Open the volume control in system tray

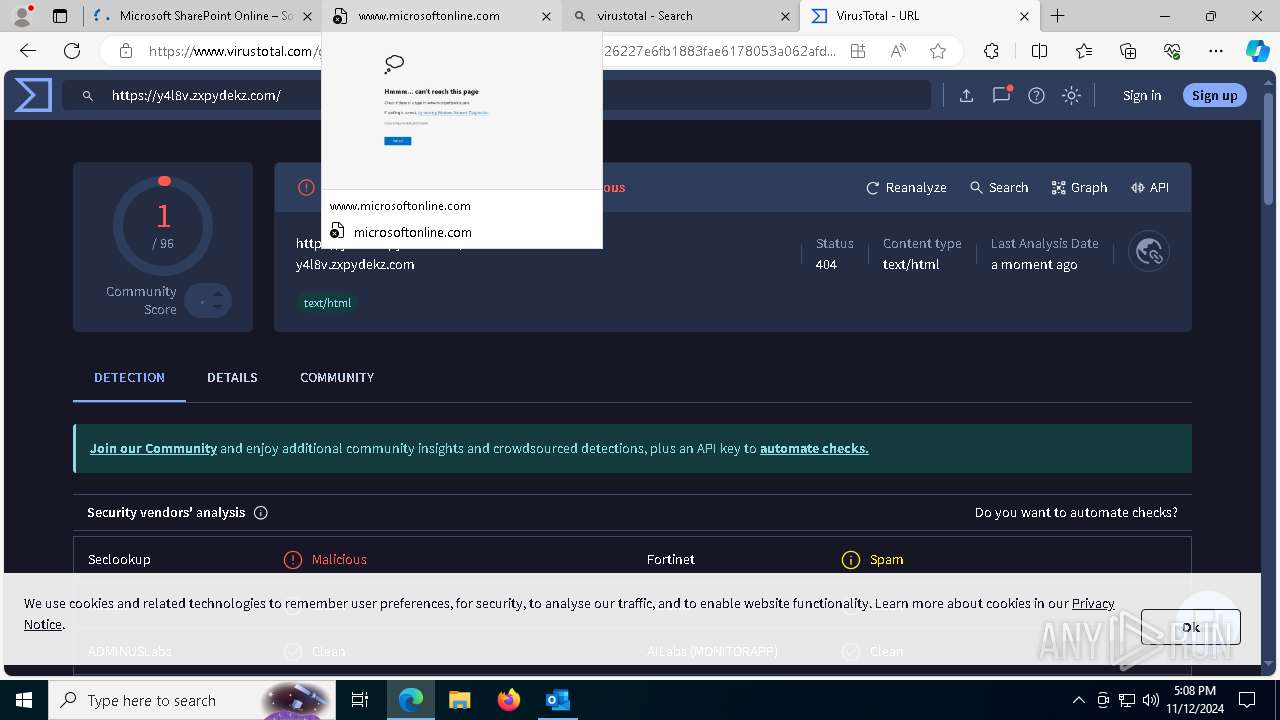point(1150,700)
